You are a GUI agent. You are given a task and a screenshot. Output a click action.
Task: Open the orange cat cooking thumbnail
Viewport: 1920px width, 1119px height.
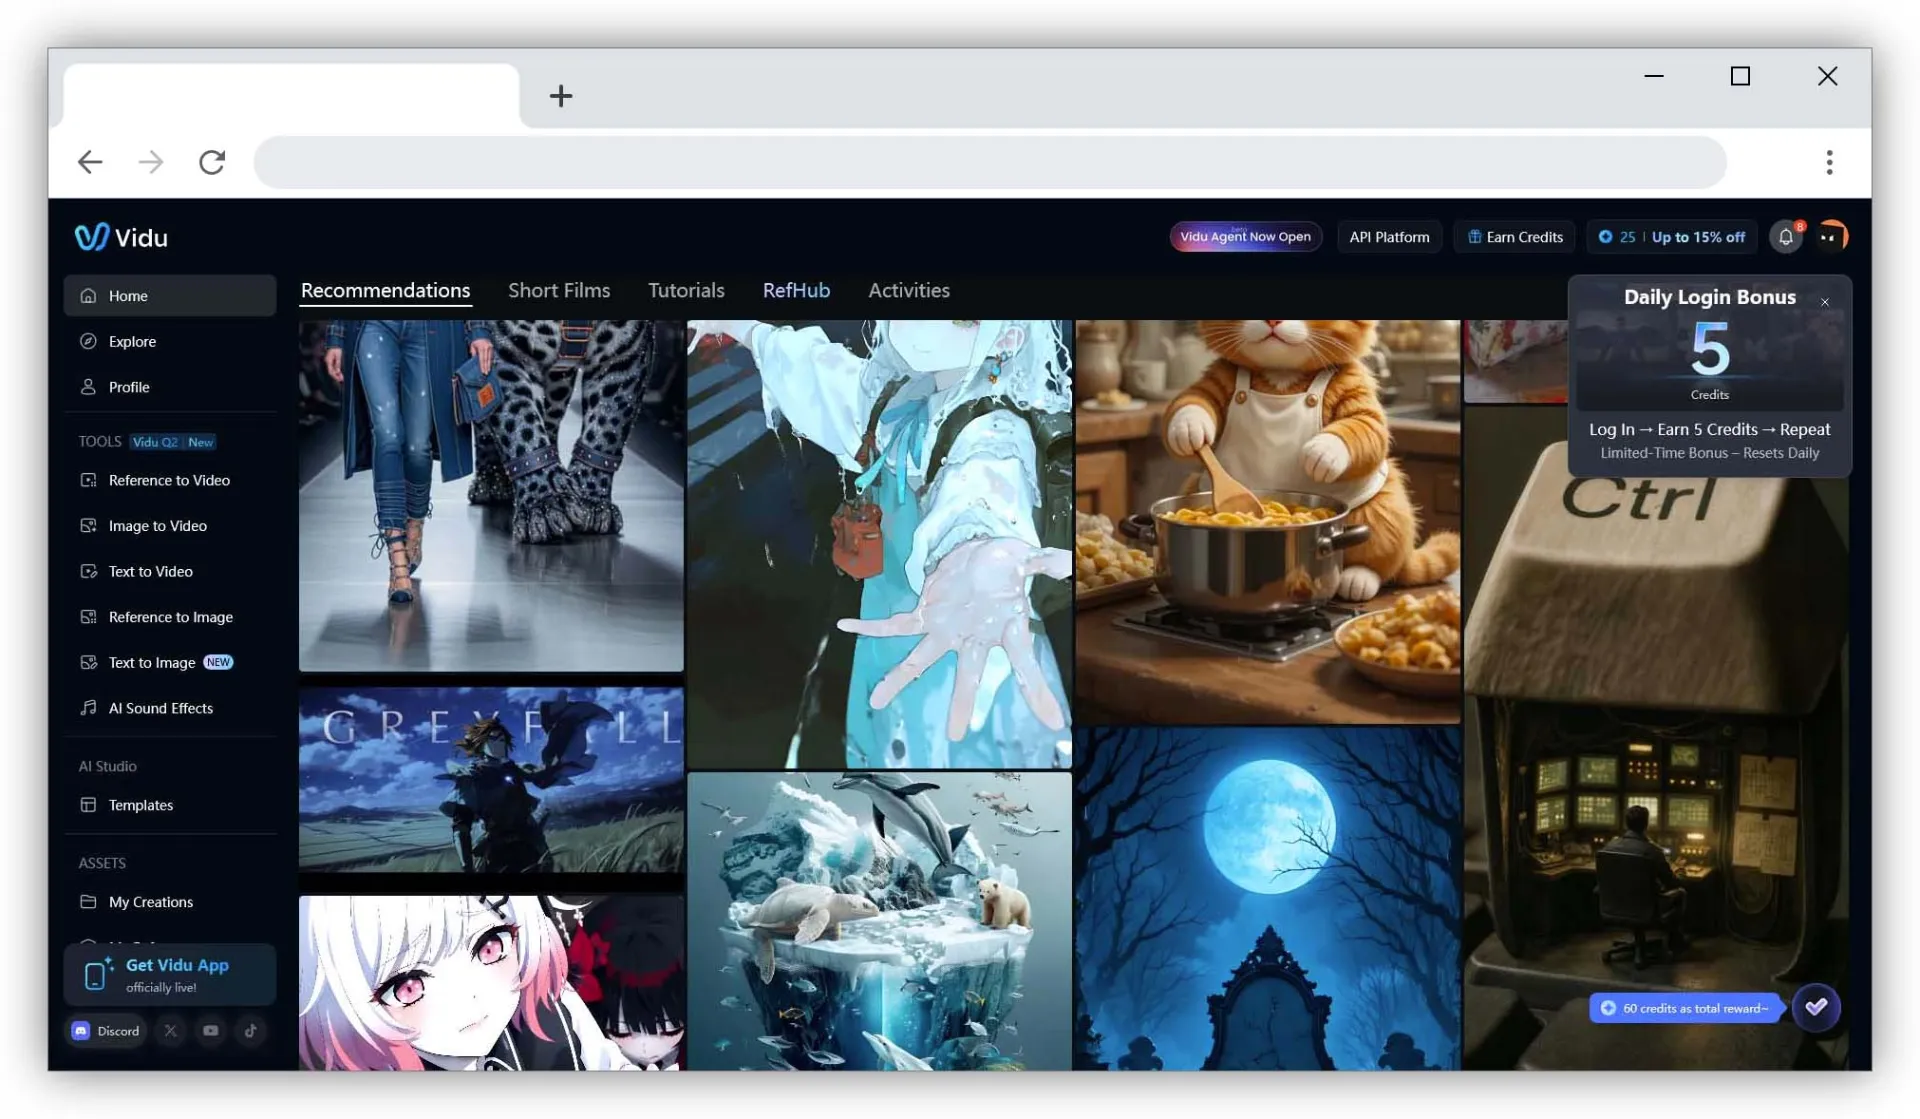coord(1267,520)
